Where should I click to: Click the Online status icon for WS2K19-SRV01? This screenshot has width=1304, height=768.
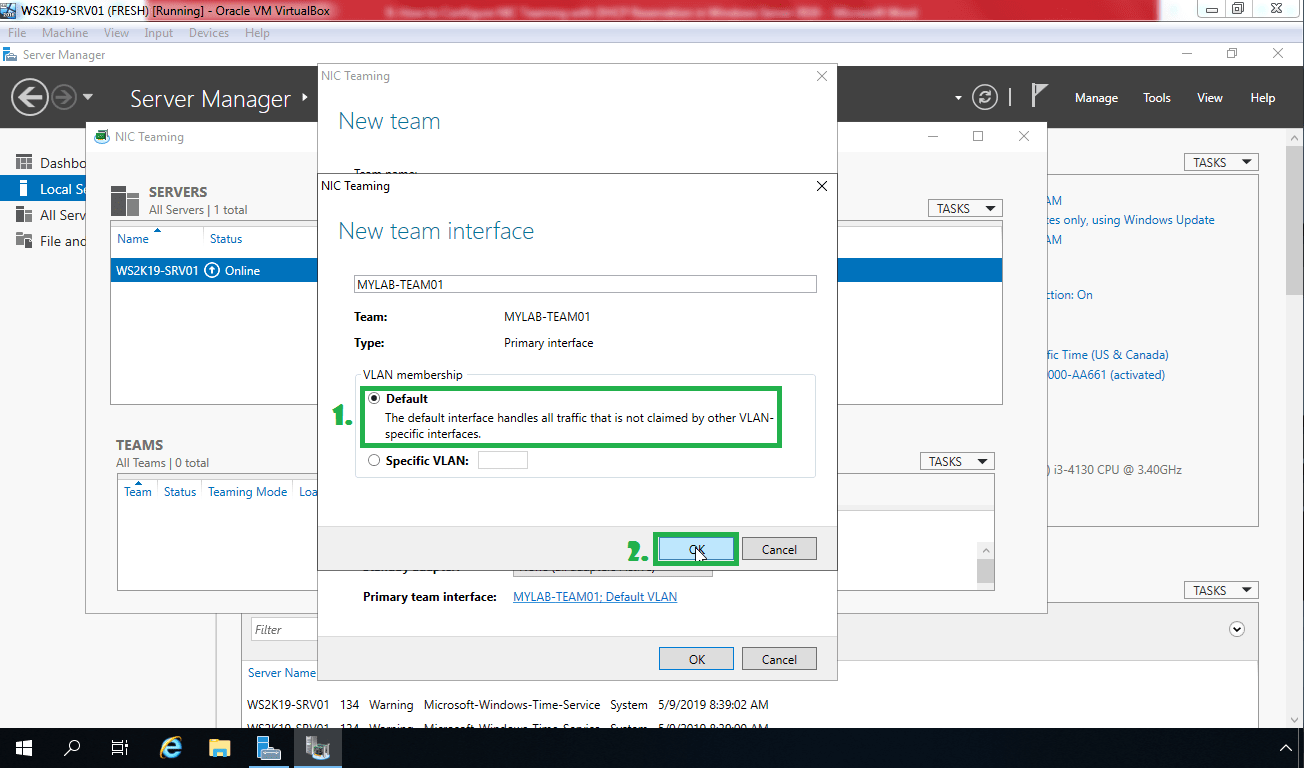click(x=212, y=271)
